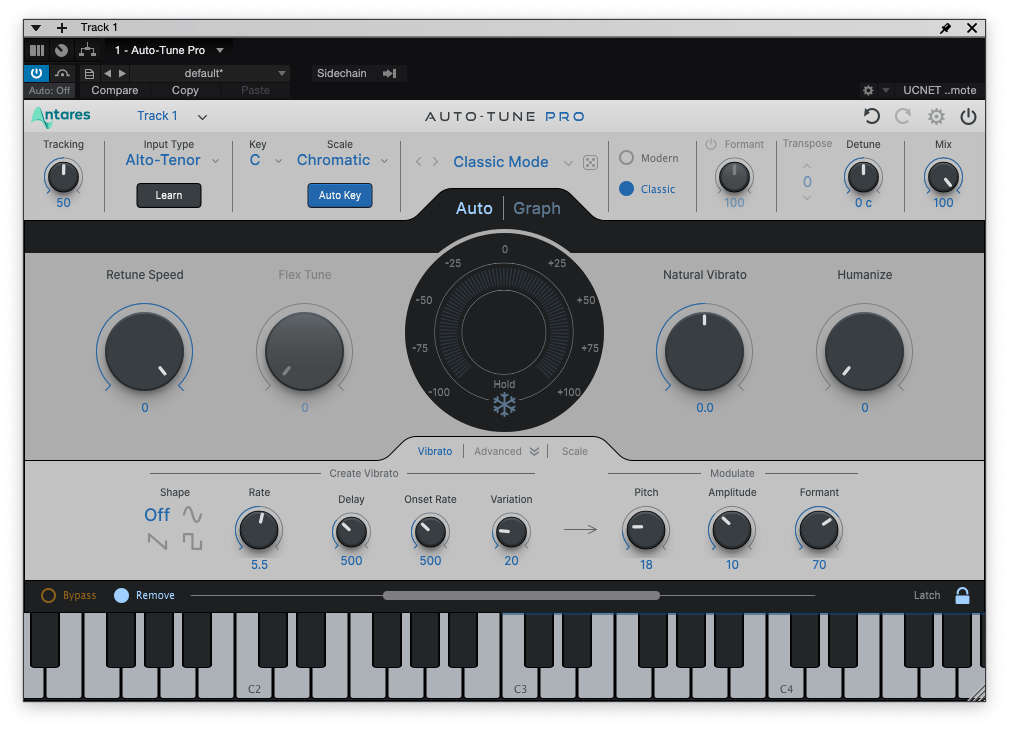Image resolution: width=1009 pixels, height=729 pixels.
Task: Click the Compare button
Action: point(115,91)
